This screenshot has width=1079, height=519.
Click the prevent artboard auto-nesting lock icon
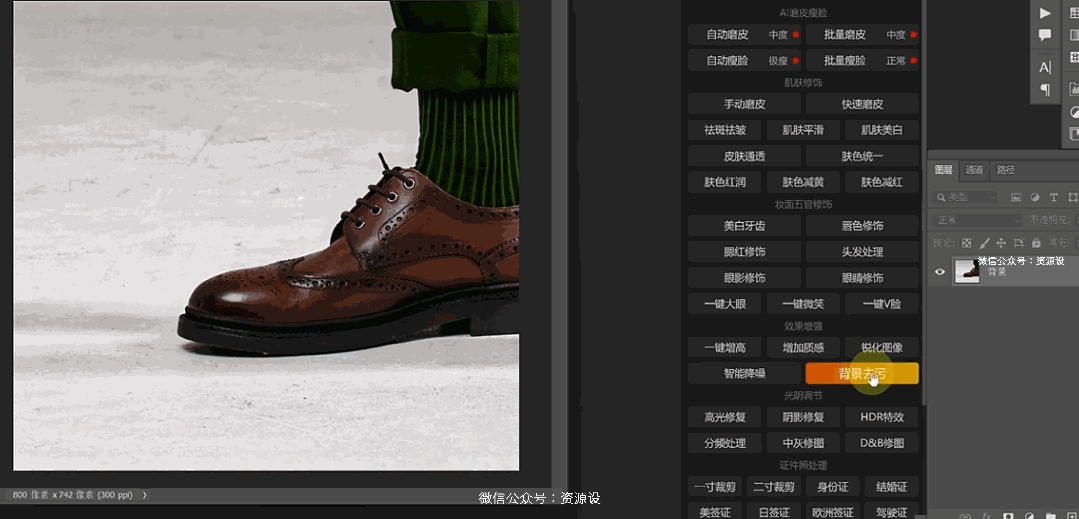[x=1018, y=243]
